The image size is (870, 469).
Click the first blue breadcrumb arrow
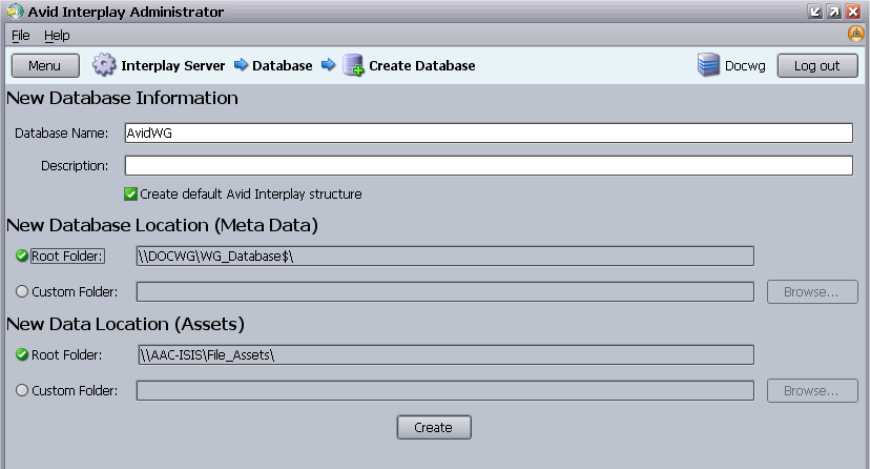tap(240, 66)
